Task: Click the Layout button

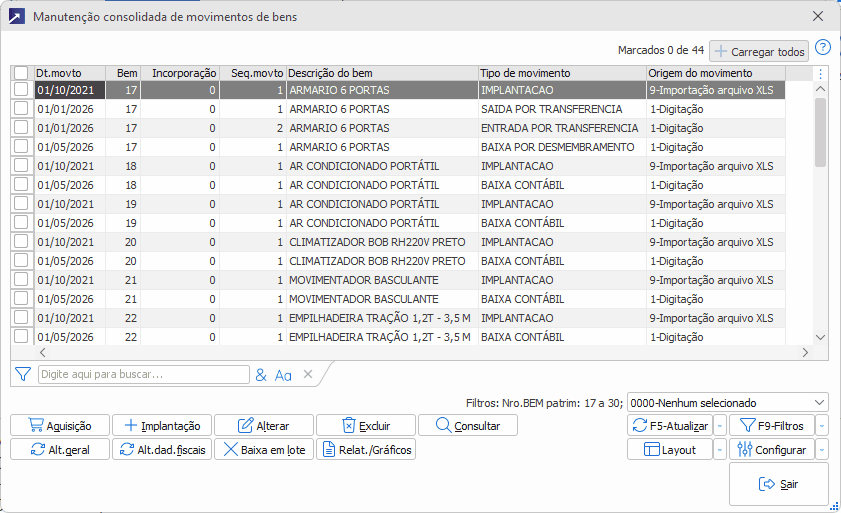Action: point(670,450)
